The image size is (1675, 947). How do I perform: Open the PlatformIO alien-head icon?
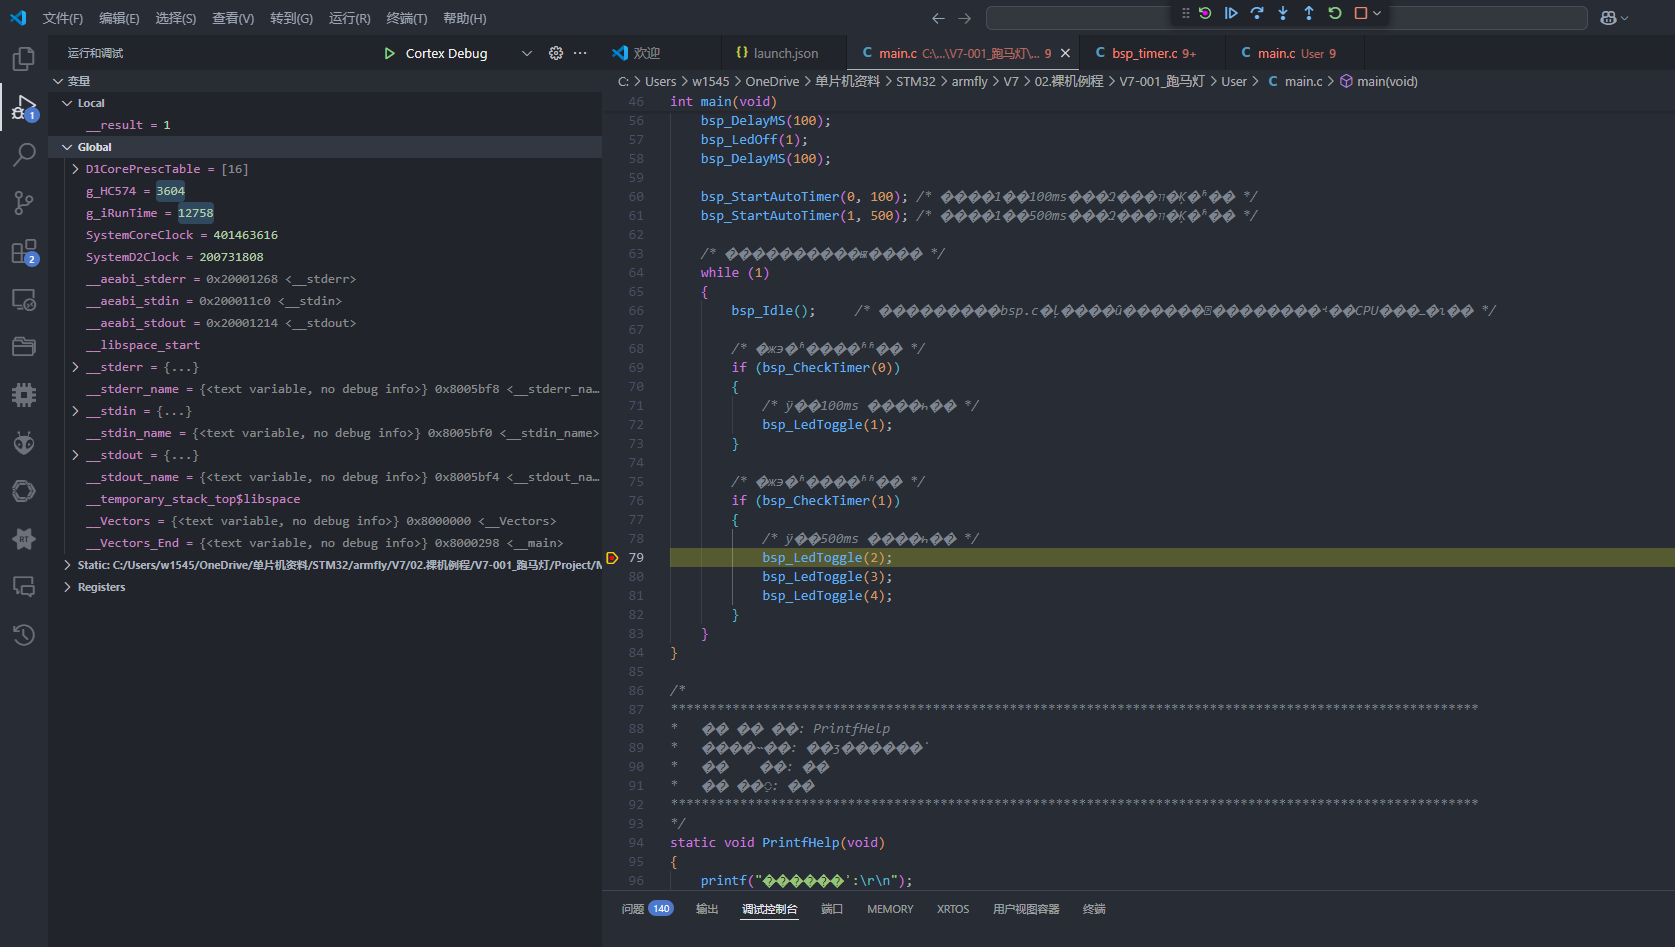(x=24, y=443)
